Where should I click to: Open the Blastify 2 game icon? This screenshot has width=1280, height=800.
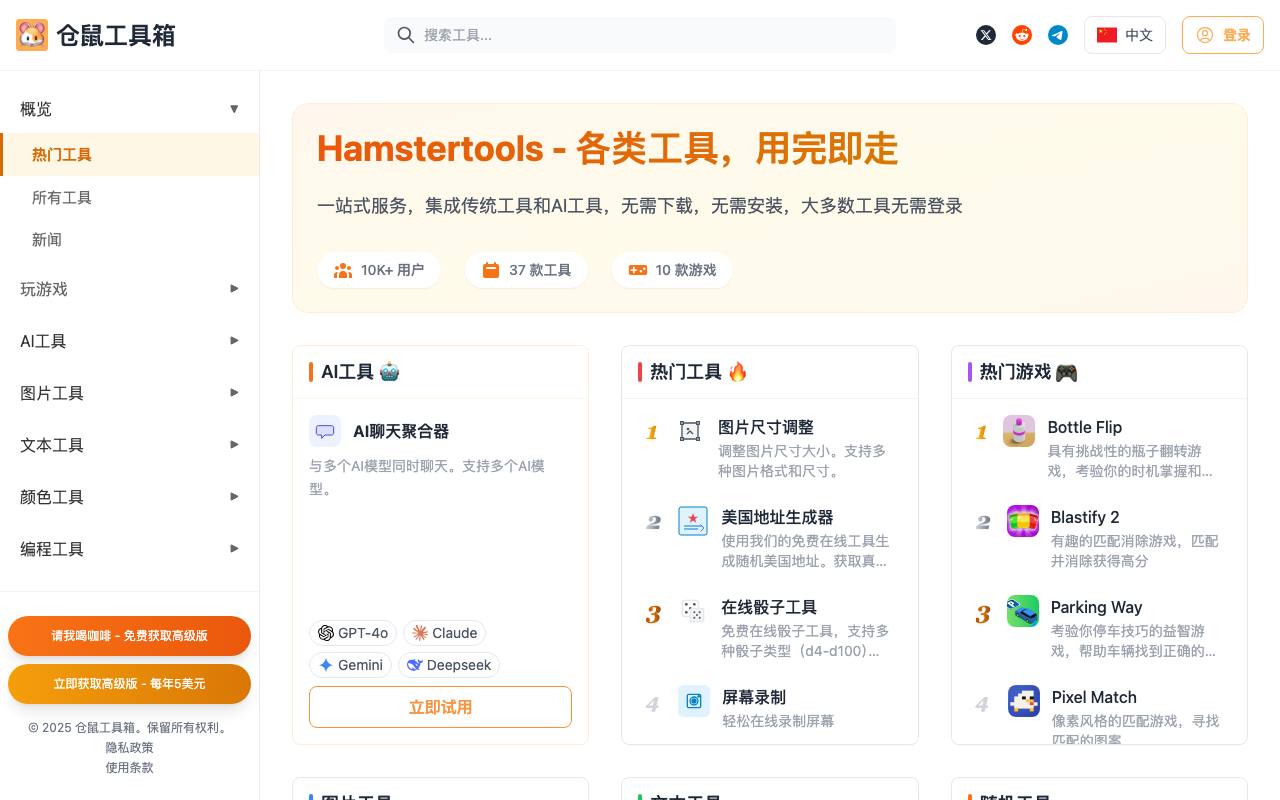(1023, 521)
